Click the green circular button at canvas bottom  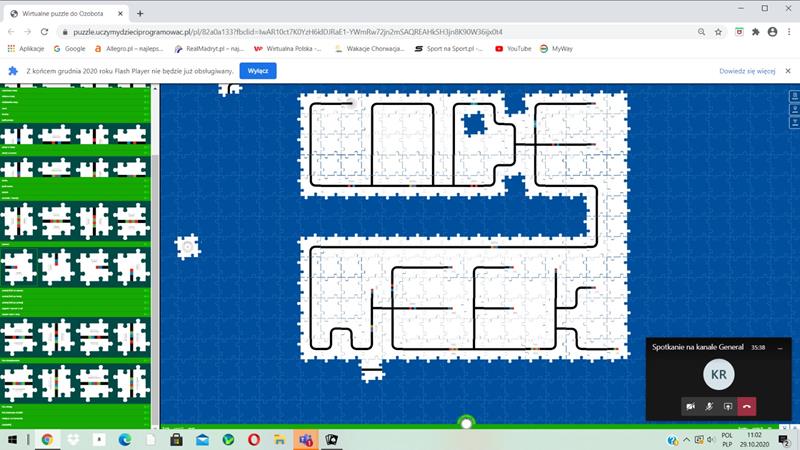coord(466,423)
